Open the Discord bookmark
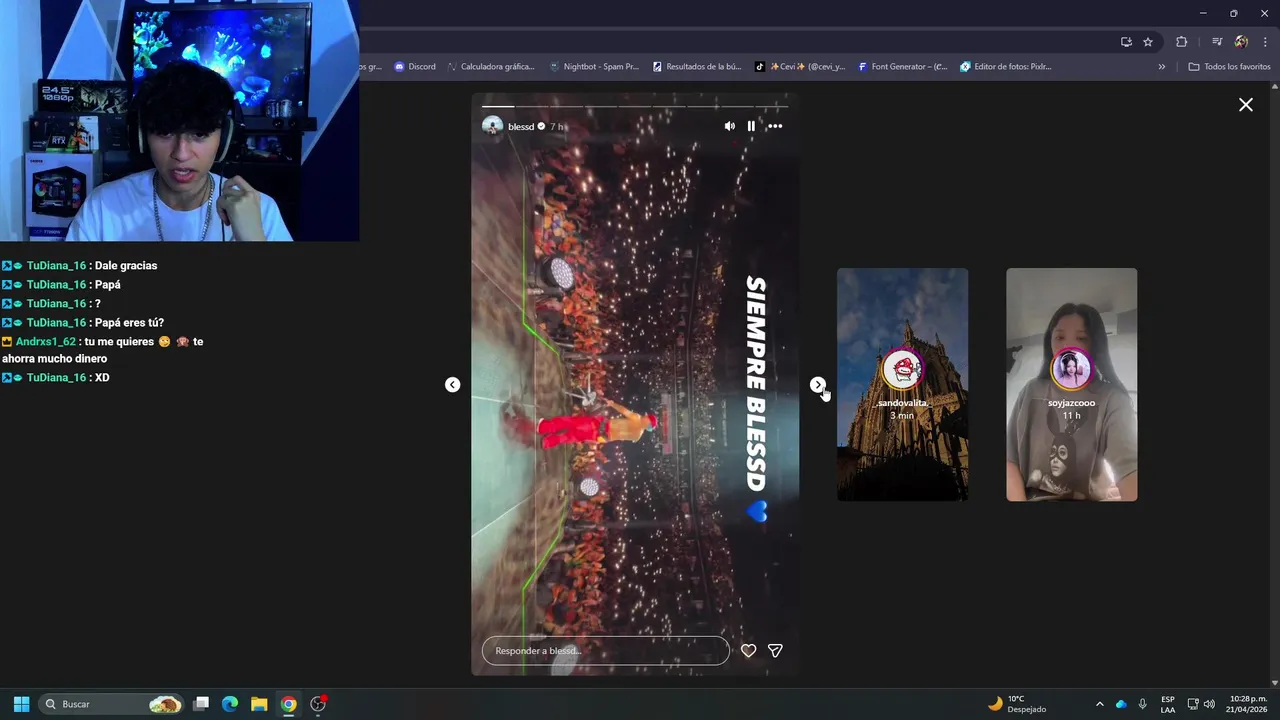Viewport: 1280px width, 720px height. pos(414,67)
